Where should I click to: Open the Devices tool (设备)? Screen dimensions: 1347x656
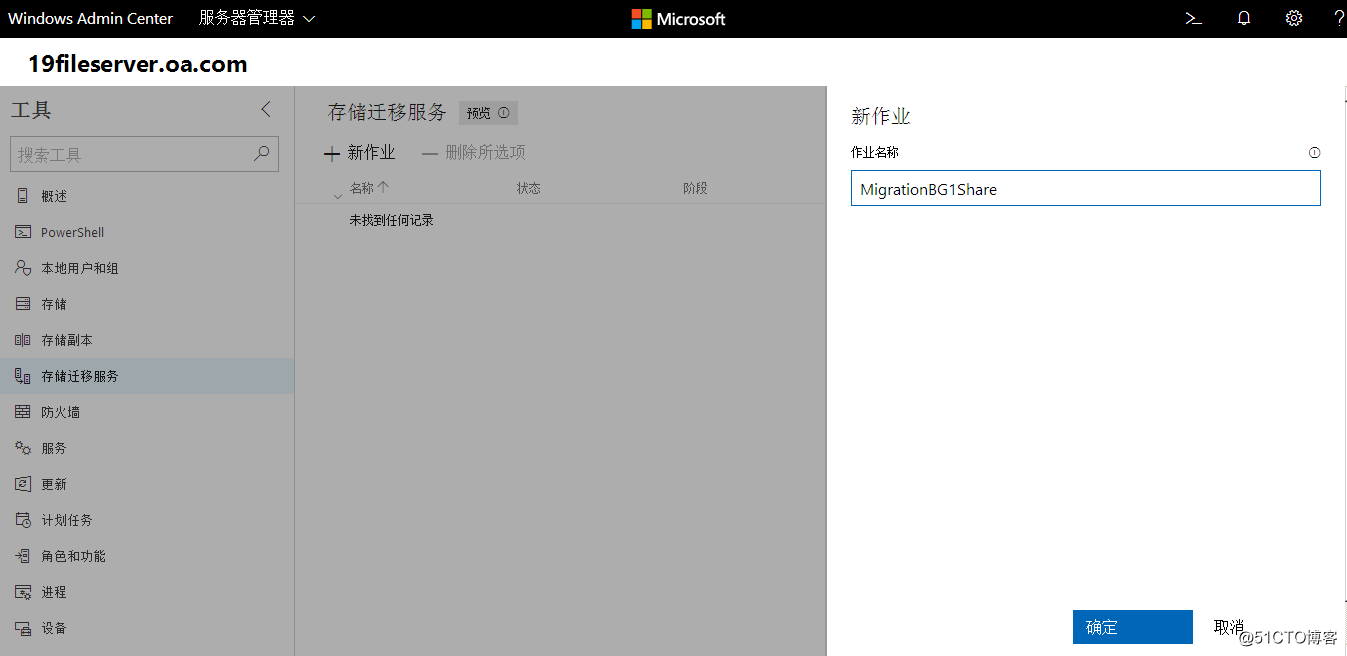click(x=147, y=628)
